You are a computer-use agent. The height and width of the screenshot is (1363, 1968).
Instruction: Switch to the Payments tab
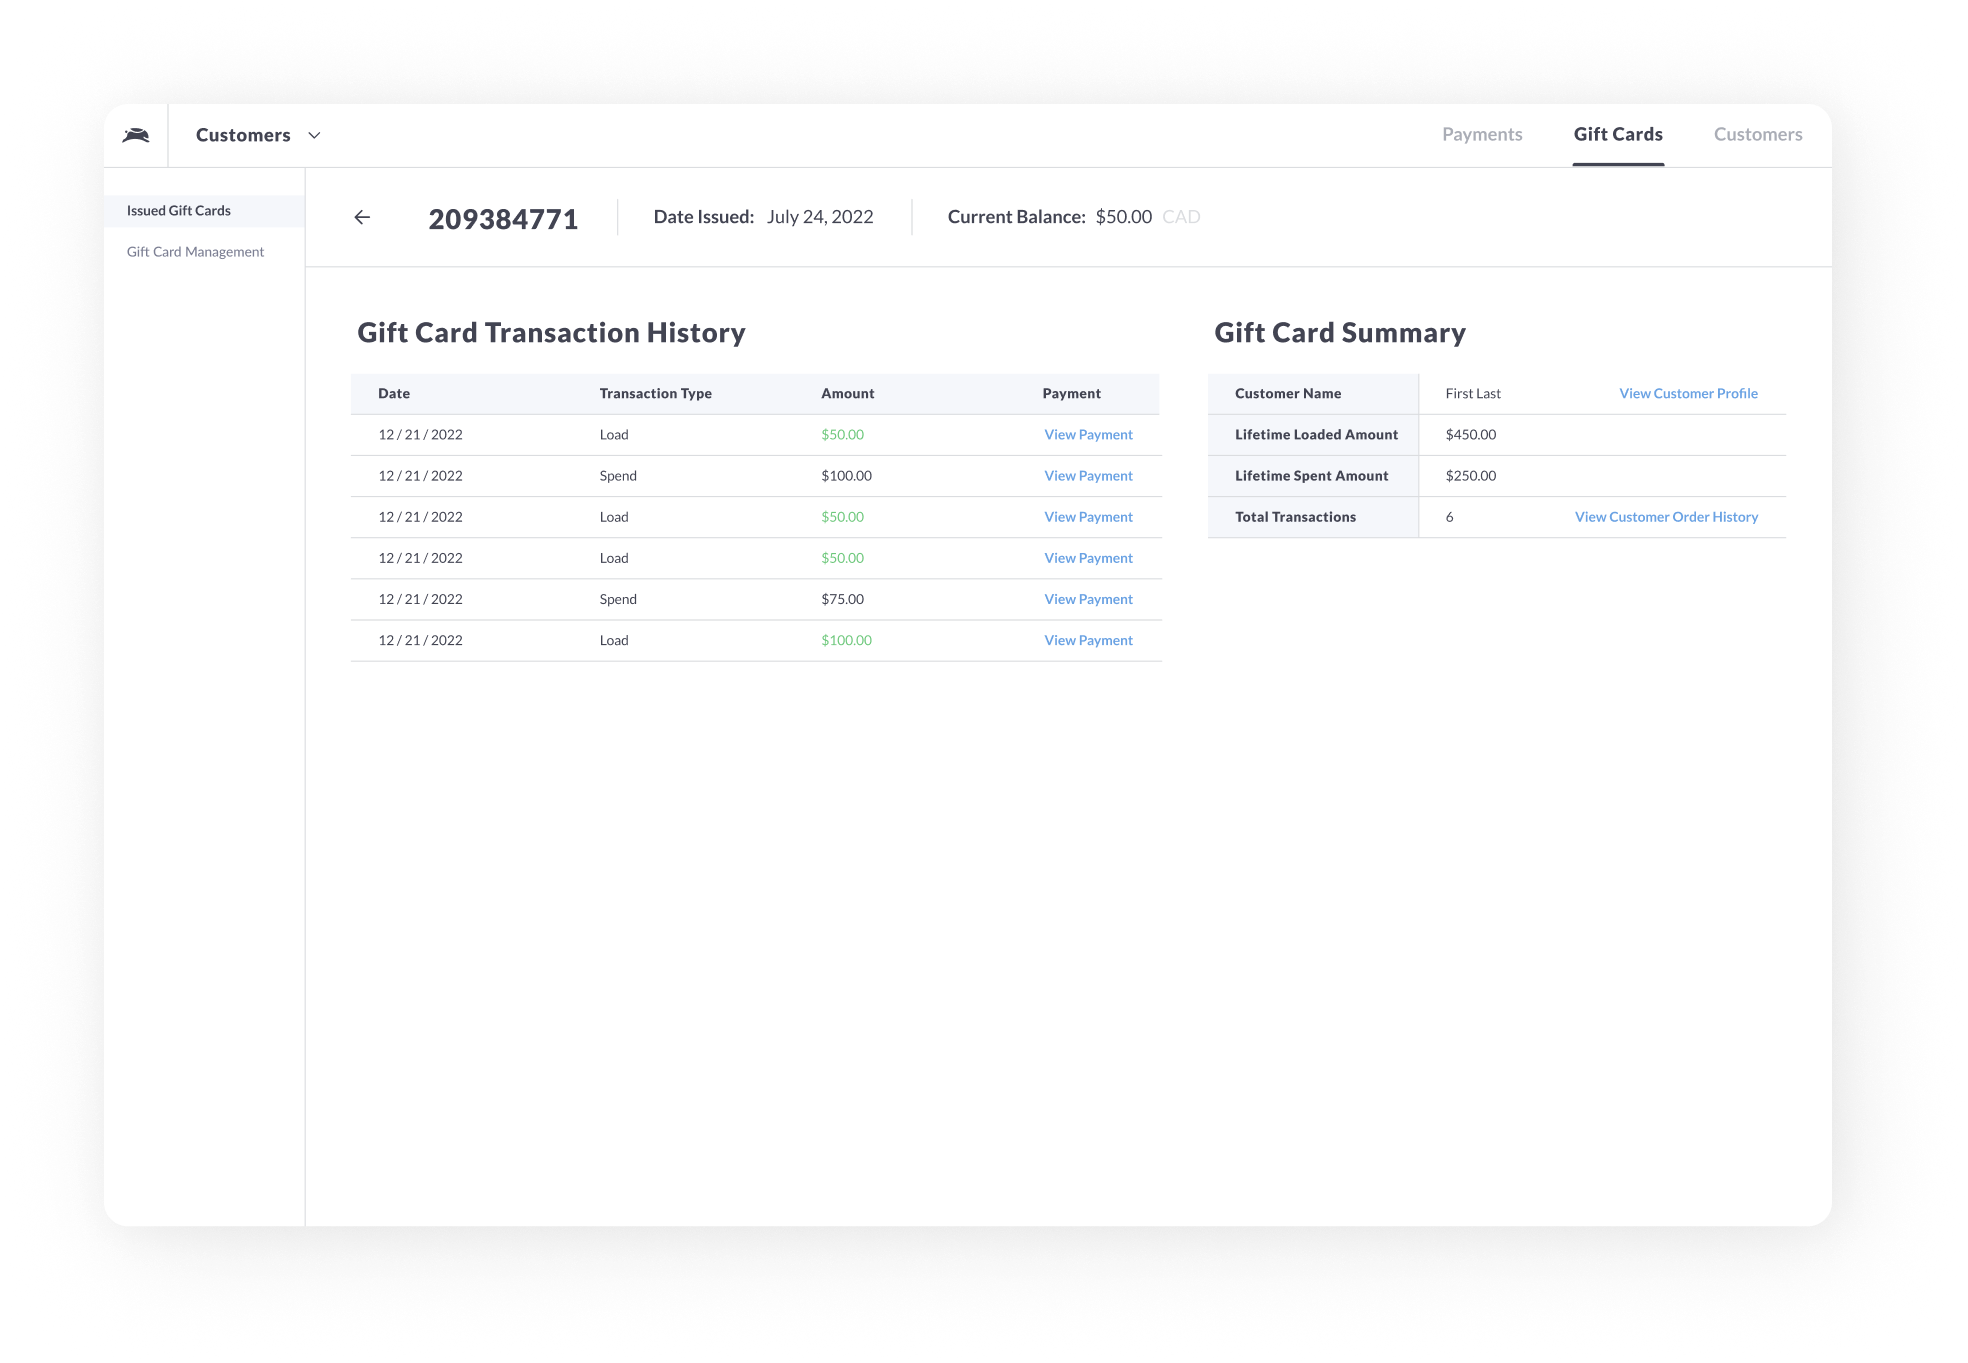click(x=1481, y=134)
